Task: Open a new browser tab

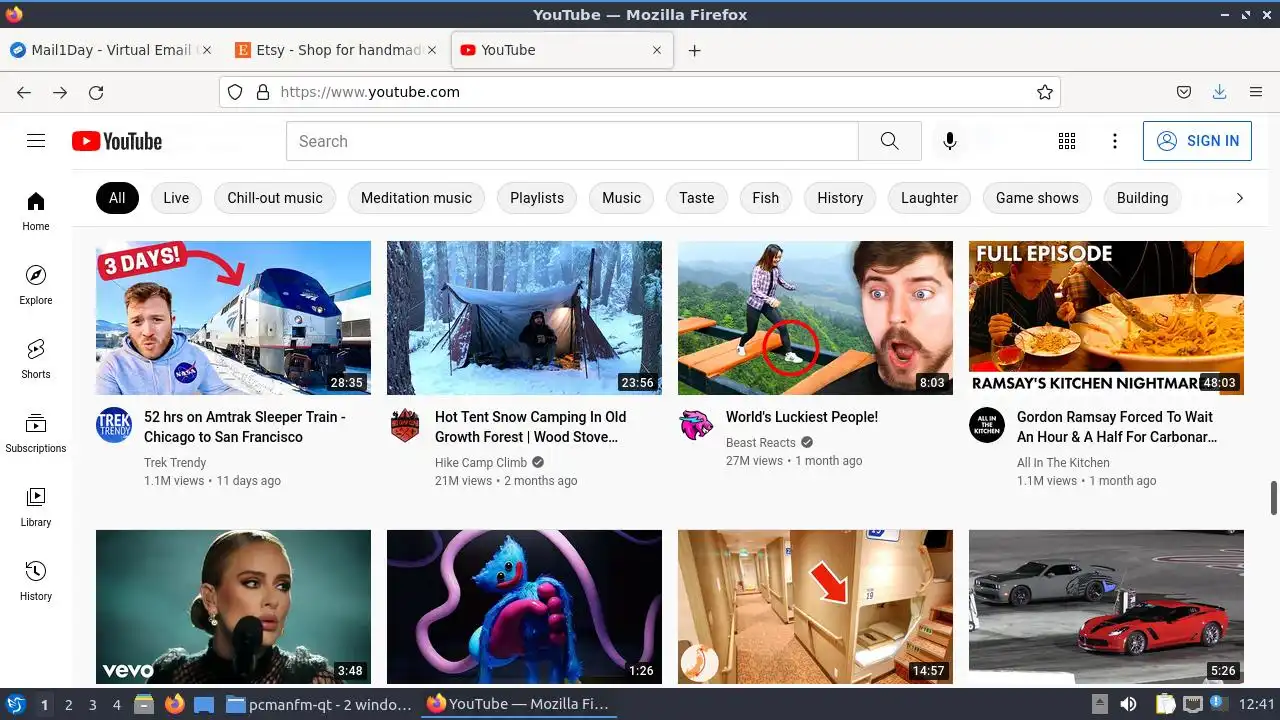Action: click(x=694, y=50)
